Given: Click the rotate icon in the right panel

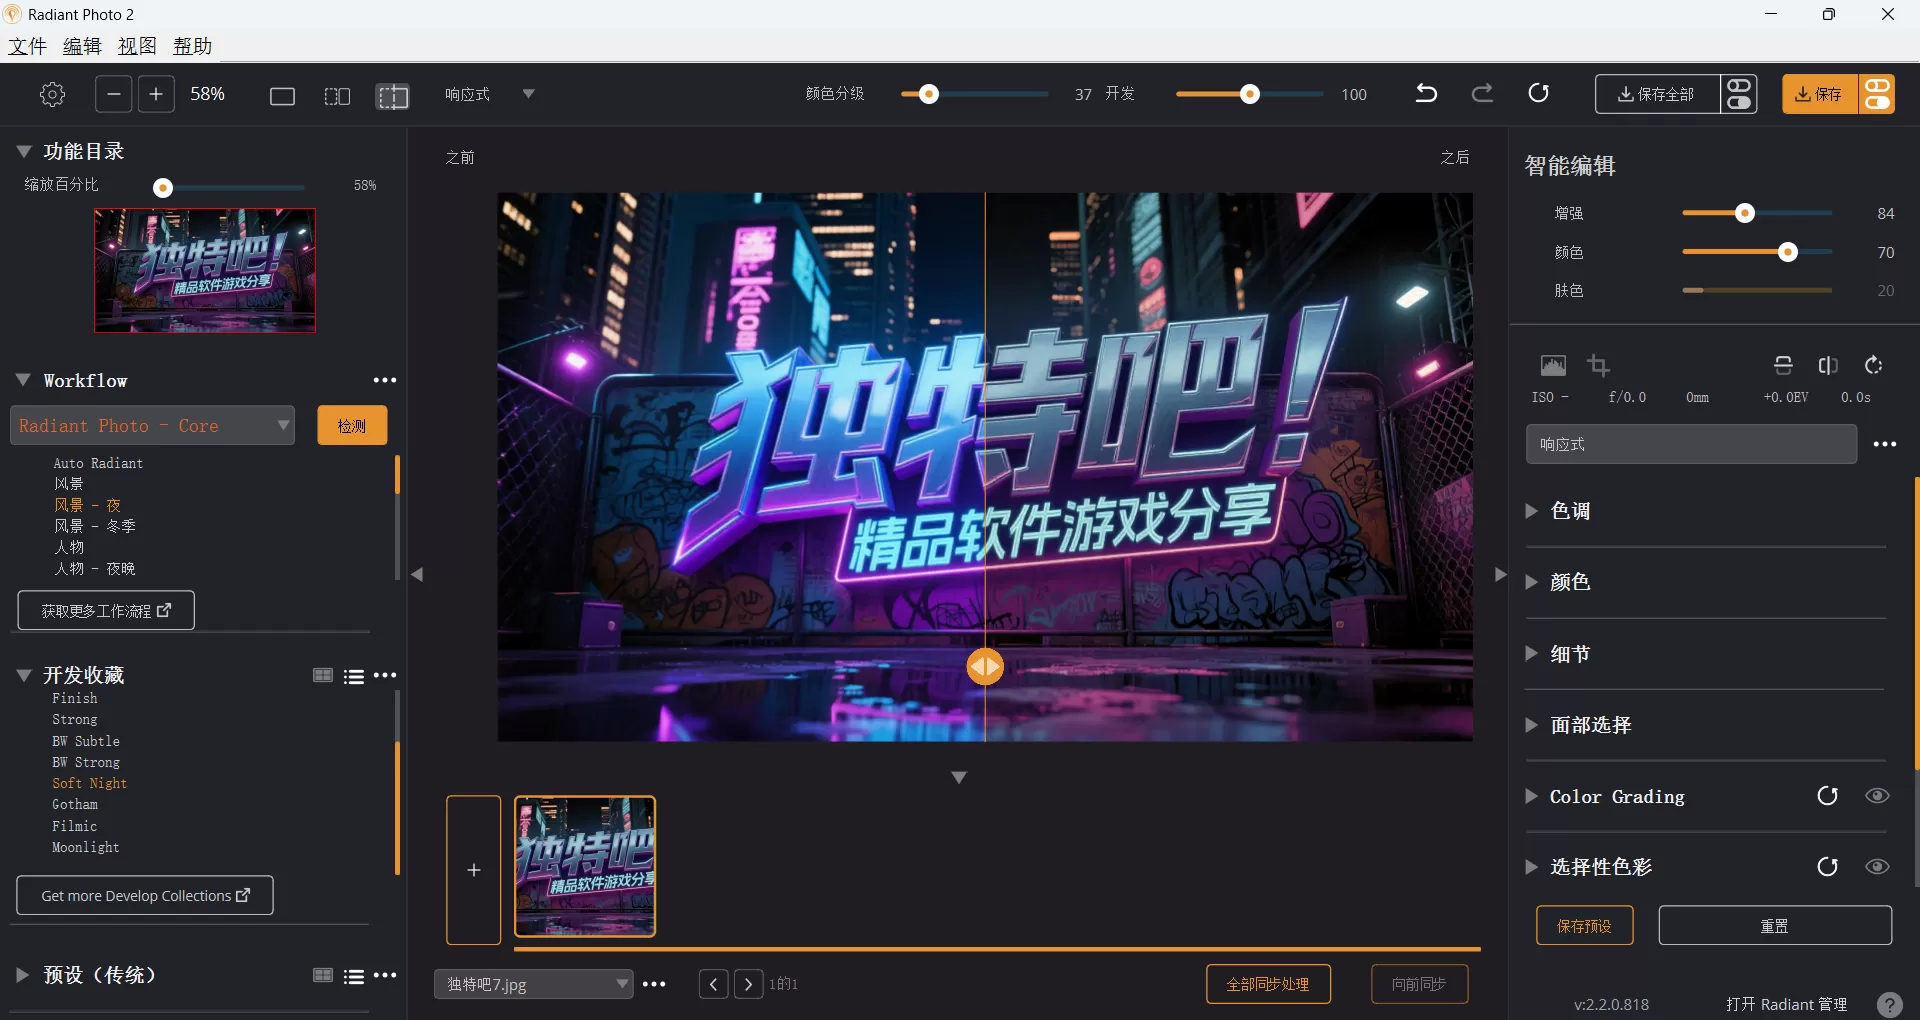Looking at the screenshot, I should 1873,366.
